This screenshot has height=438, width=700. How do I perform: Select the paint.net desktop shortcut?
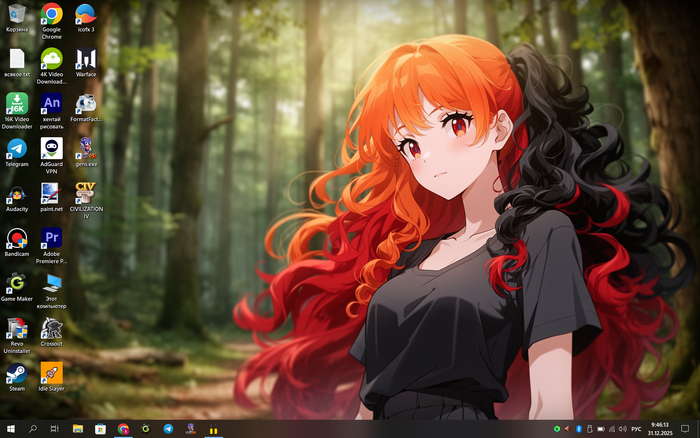tap(51, 193)
